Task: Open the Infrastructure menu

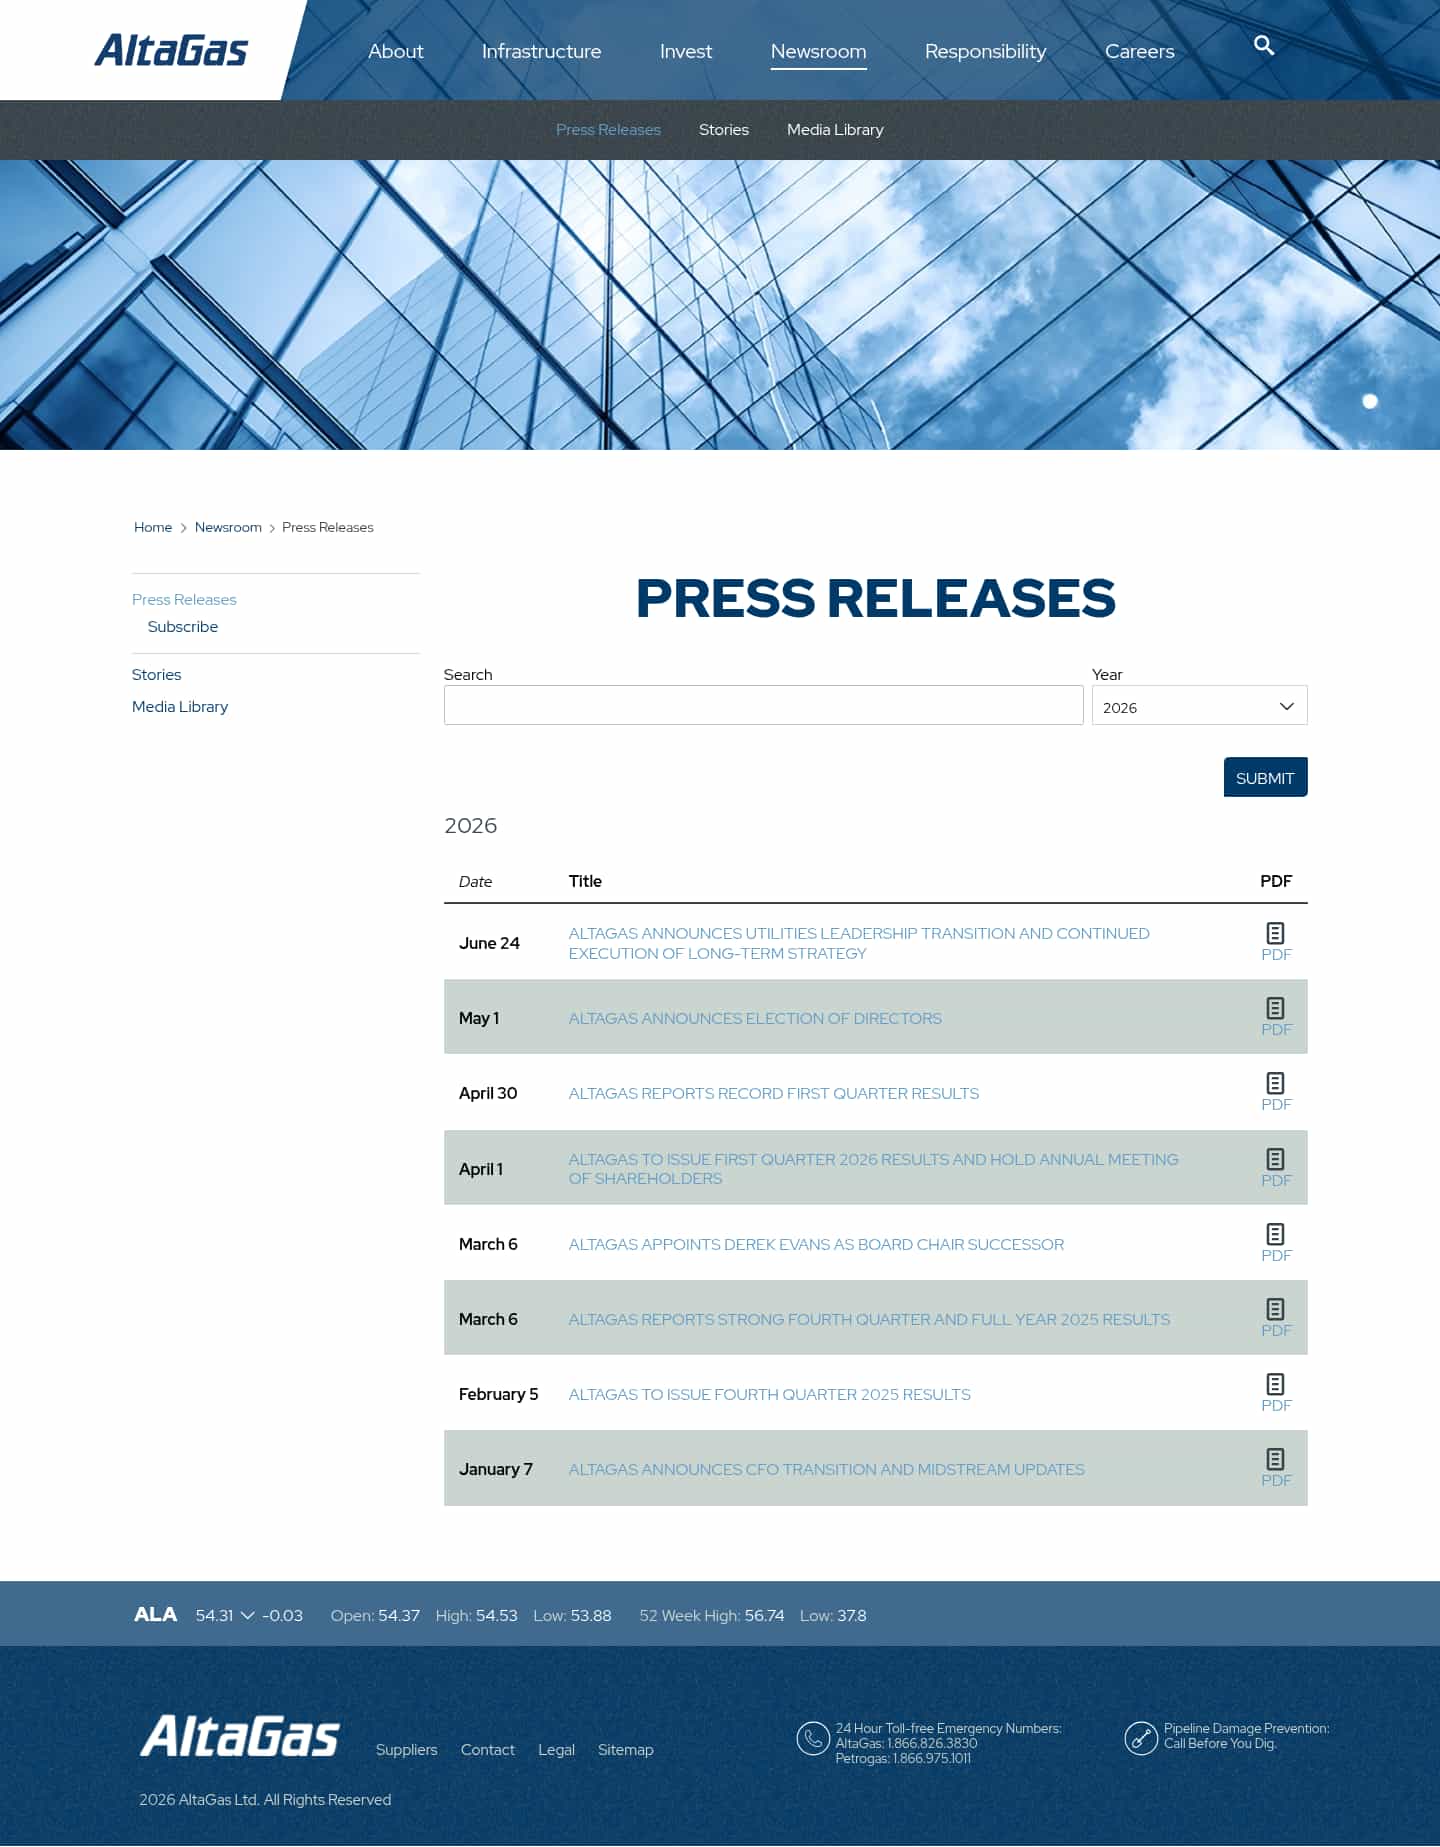Action: click(541, 51)
